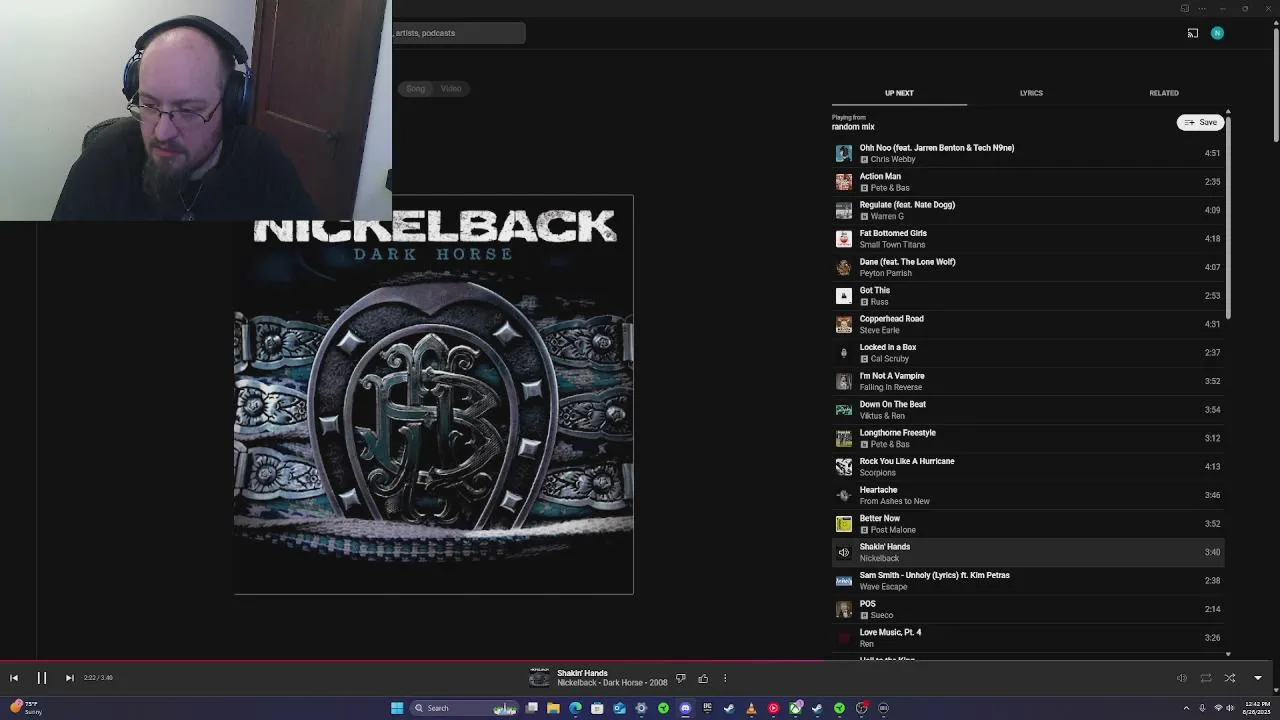Play Sam Smith - Unholy queue item
This screenshot has height=720, width=1280.
1027,581
